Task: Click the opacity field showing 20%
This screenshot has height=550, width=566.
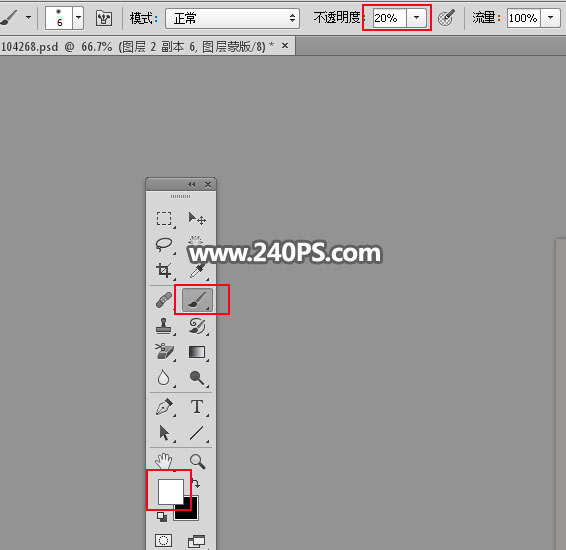Action: click(x=390, y=18)
